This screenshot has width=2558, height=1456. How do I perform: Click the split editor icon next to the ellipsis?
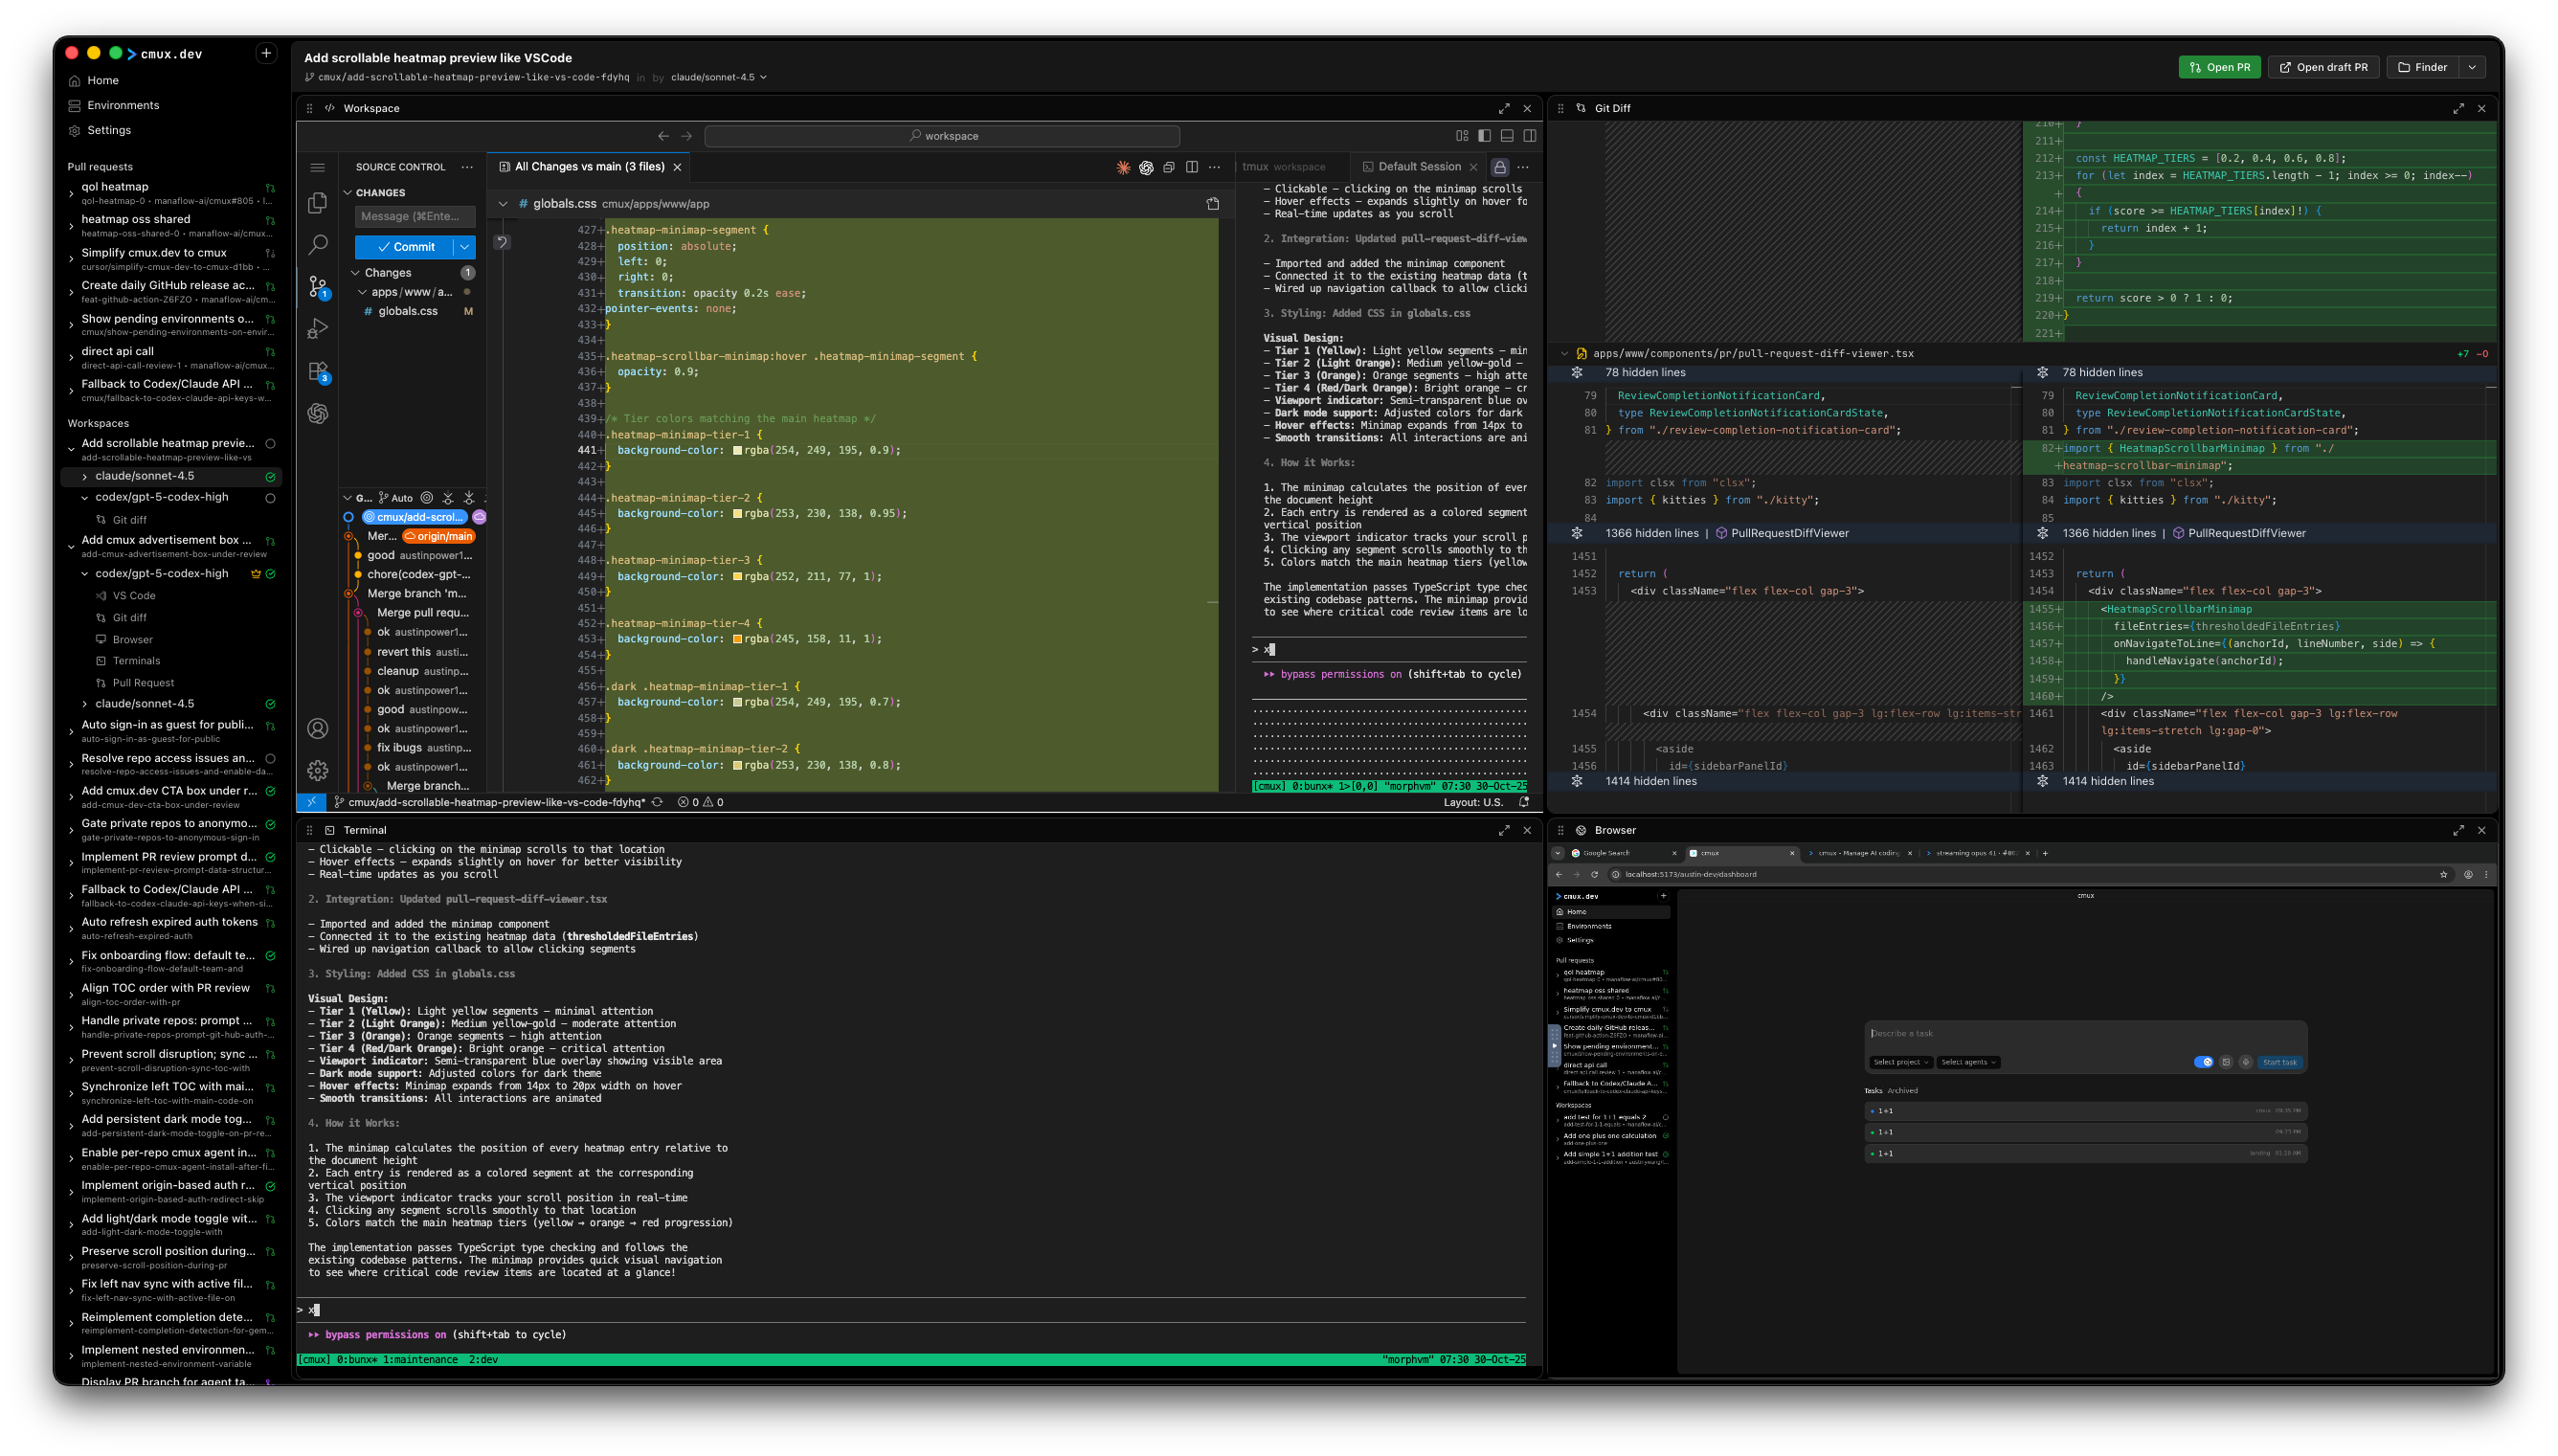[x=1192, y=167]
